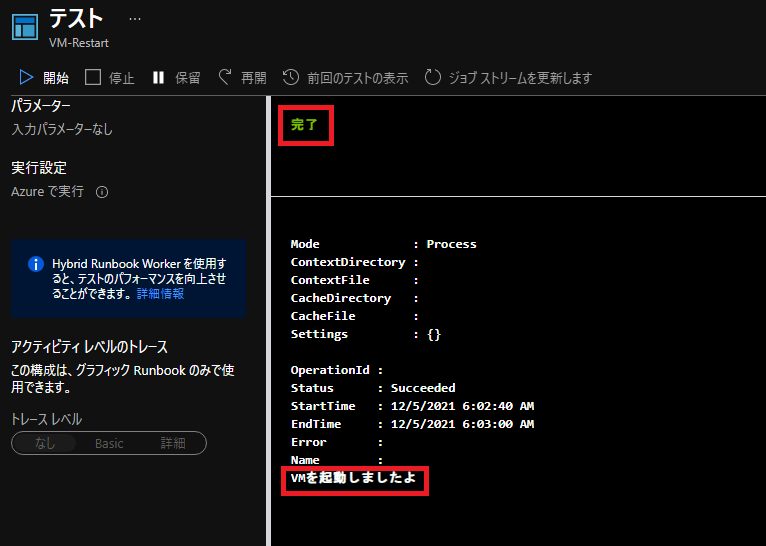Click the アクティビティ レベルのトレース heading
Screen dimensions: 766x546
click(x=89, y=347)
